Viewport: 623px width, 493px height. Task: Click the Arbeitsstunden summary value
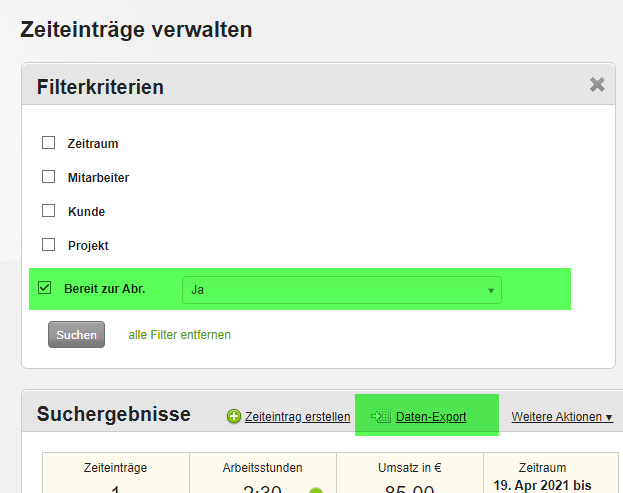(x=262, y=488)
